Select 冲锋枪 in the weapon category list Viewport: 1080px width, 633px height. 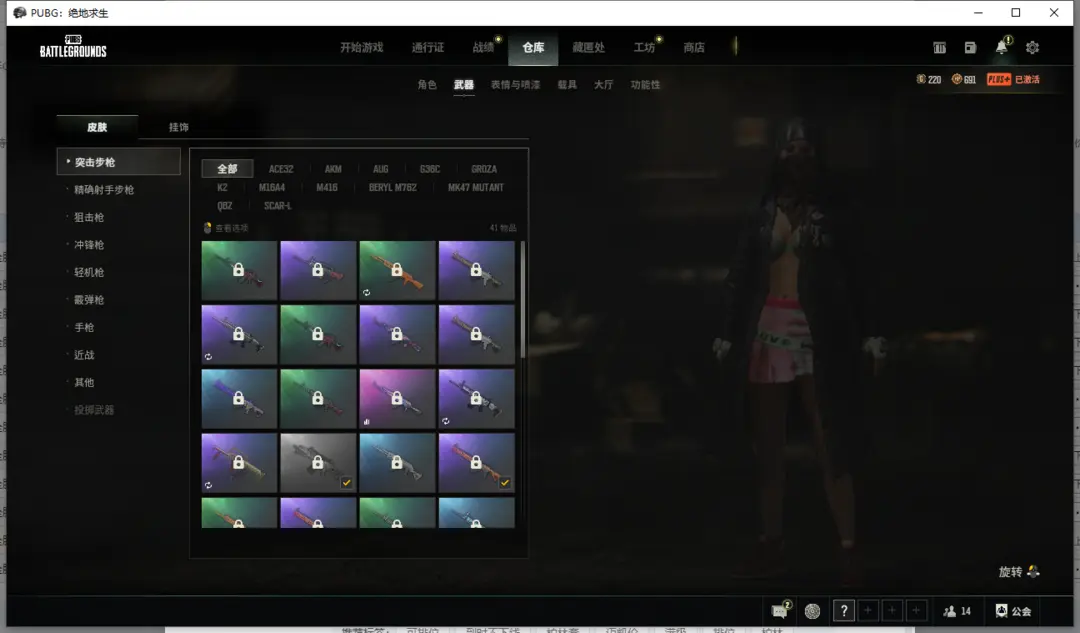click(x=89, y=245)
